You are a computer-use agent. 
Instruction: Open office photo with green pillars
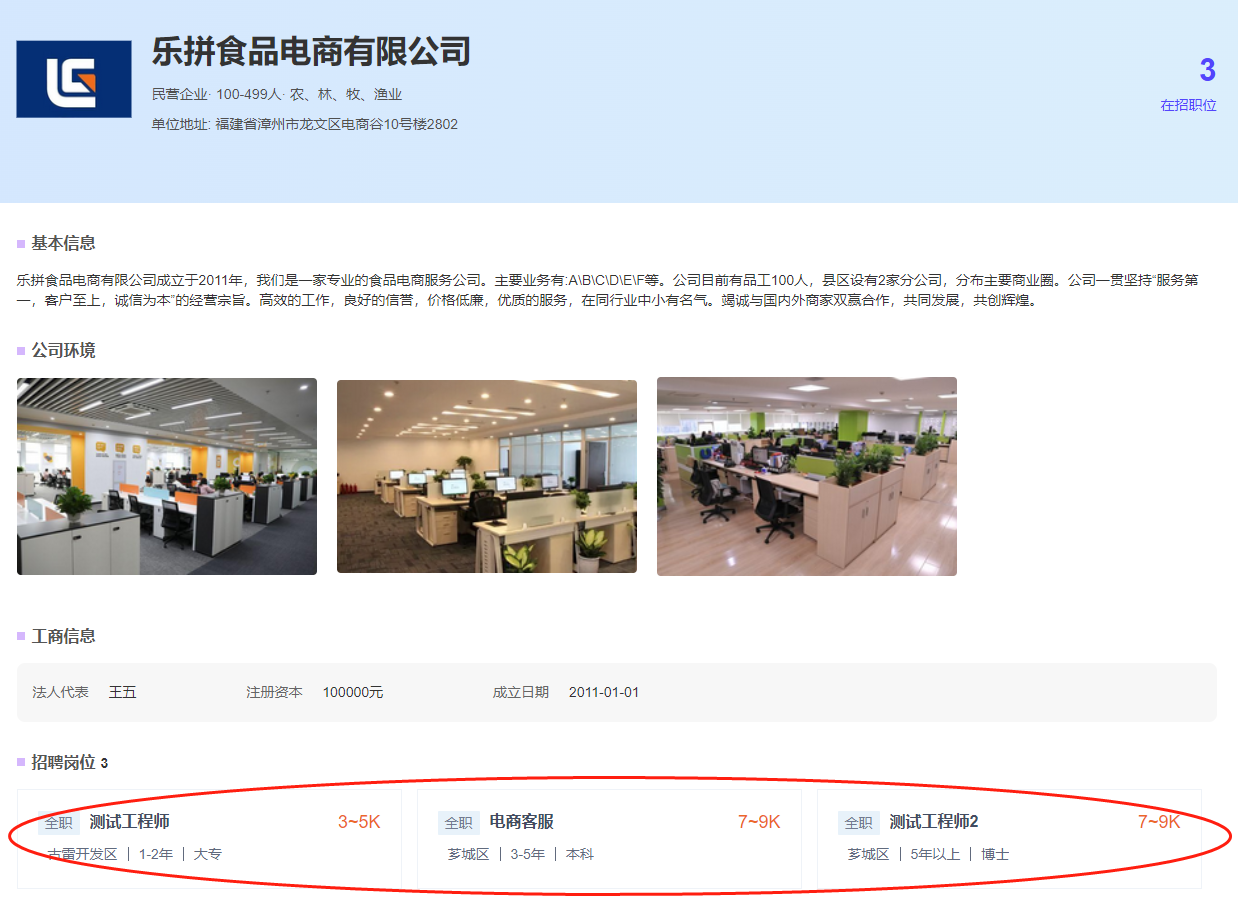tap(807, 476)
